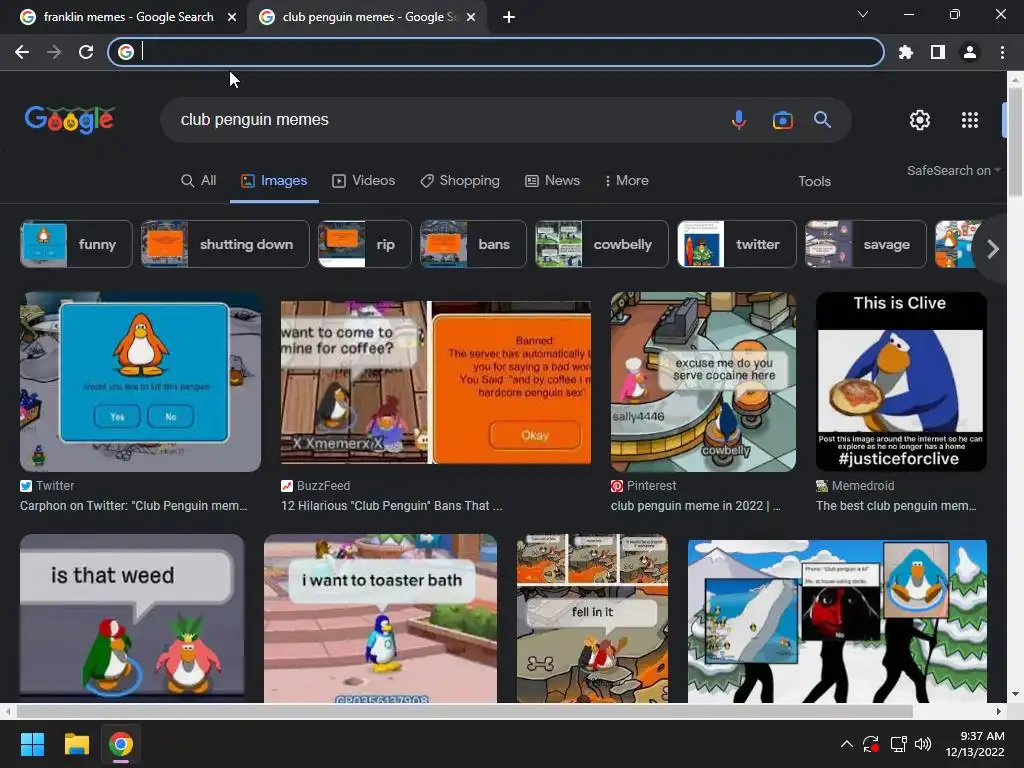Viewport: 1024px width, 768px height.
Task: Open the Pinterest cowbelly image
Action: (x=703, y=382)
